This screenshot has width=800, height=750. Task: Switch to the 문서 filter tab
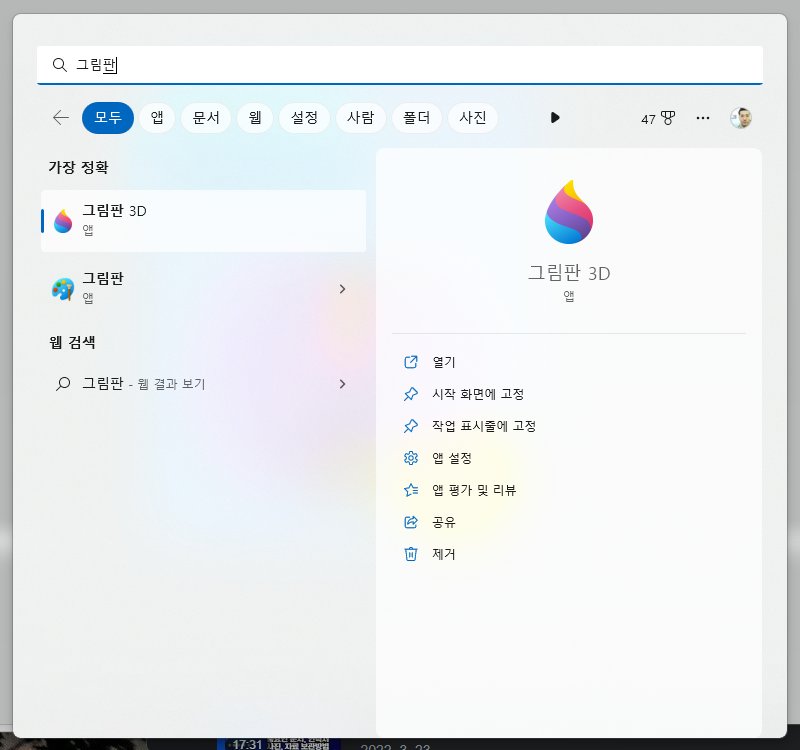pyautogui.click(x=205, y=117)
